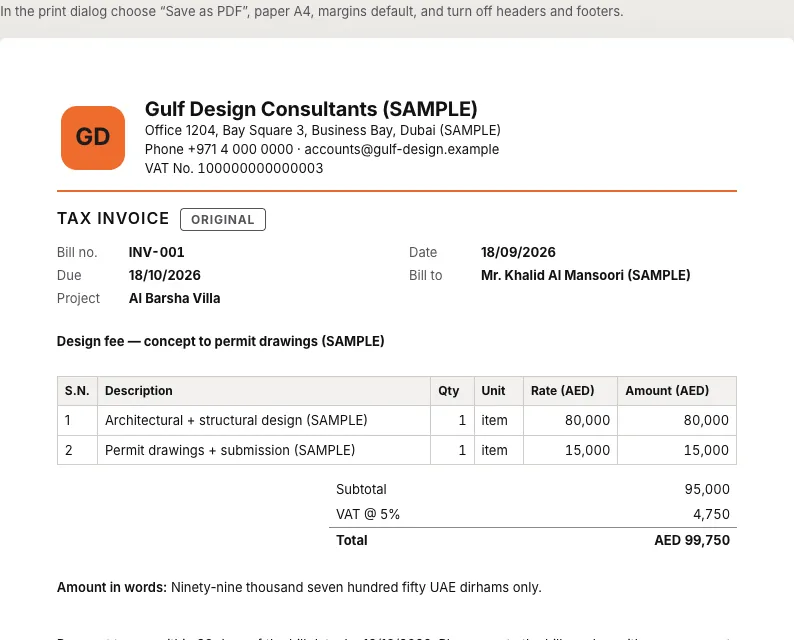Click the 'Rate (AED)' column header
The image size is (794, 640).
[570, 391]
